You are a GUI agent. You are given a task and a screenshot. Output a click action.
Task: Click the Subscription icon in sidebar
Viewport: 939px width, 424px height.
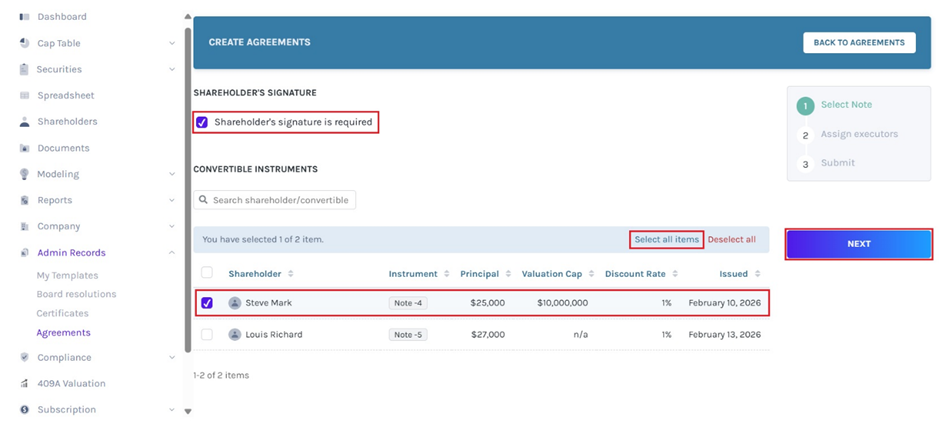click(x=24, y=409)
